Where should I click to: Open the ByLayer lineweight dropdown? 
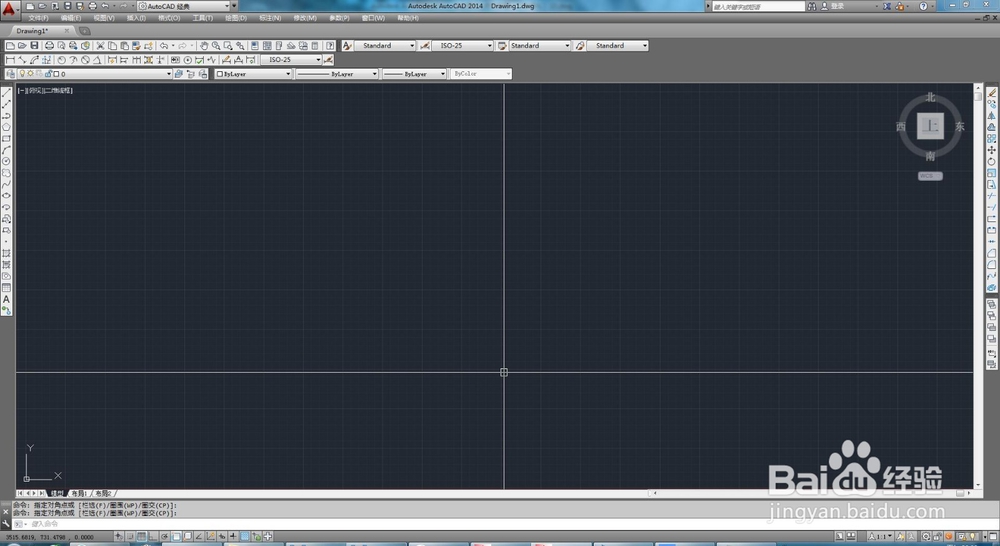415,74
